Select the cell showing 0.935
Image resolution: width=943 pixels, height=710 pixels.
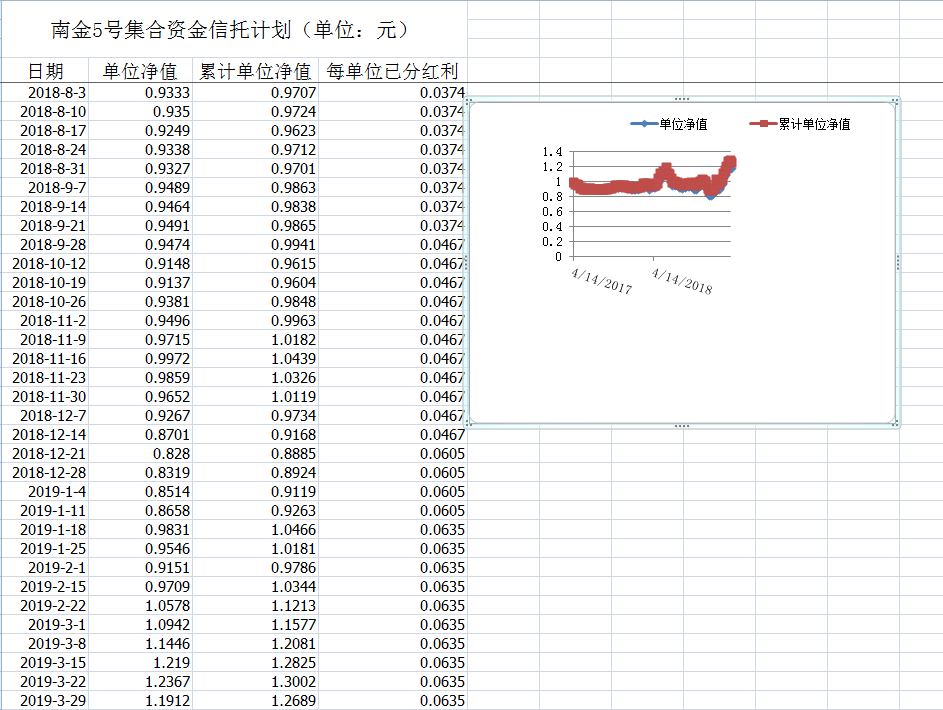tap(140, 112)
